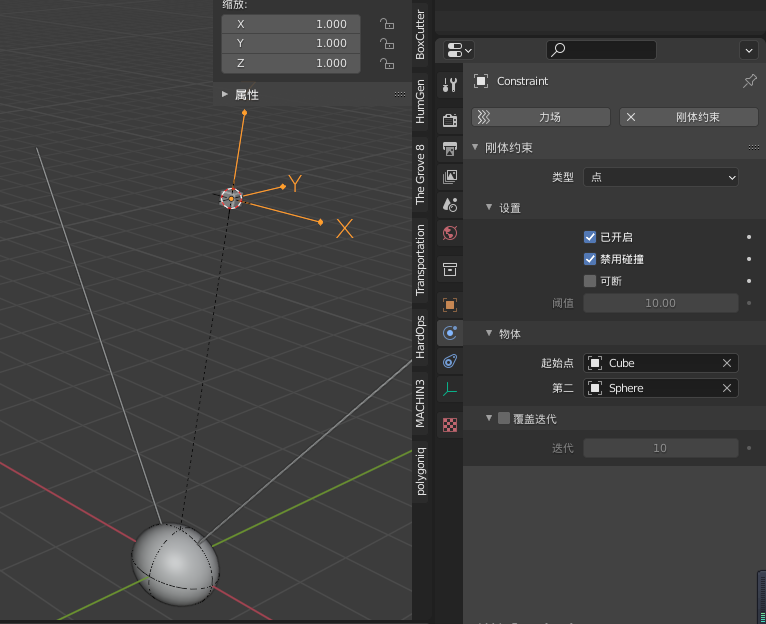The height and width of the screenshot is (624, 766).
Task: Switch to the BoxCutter sidebar tab
Action: click(420, 35)
